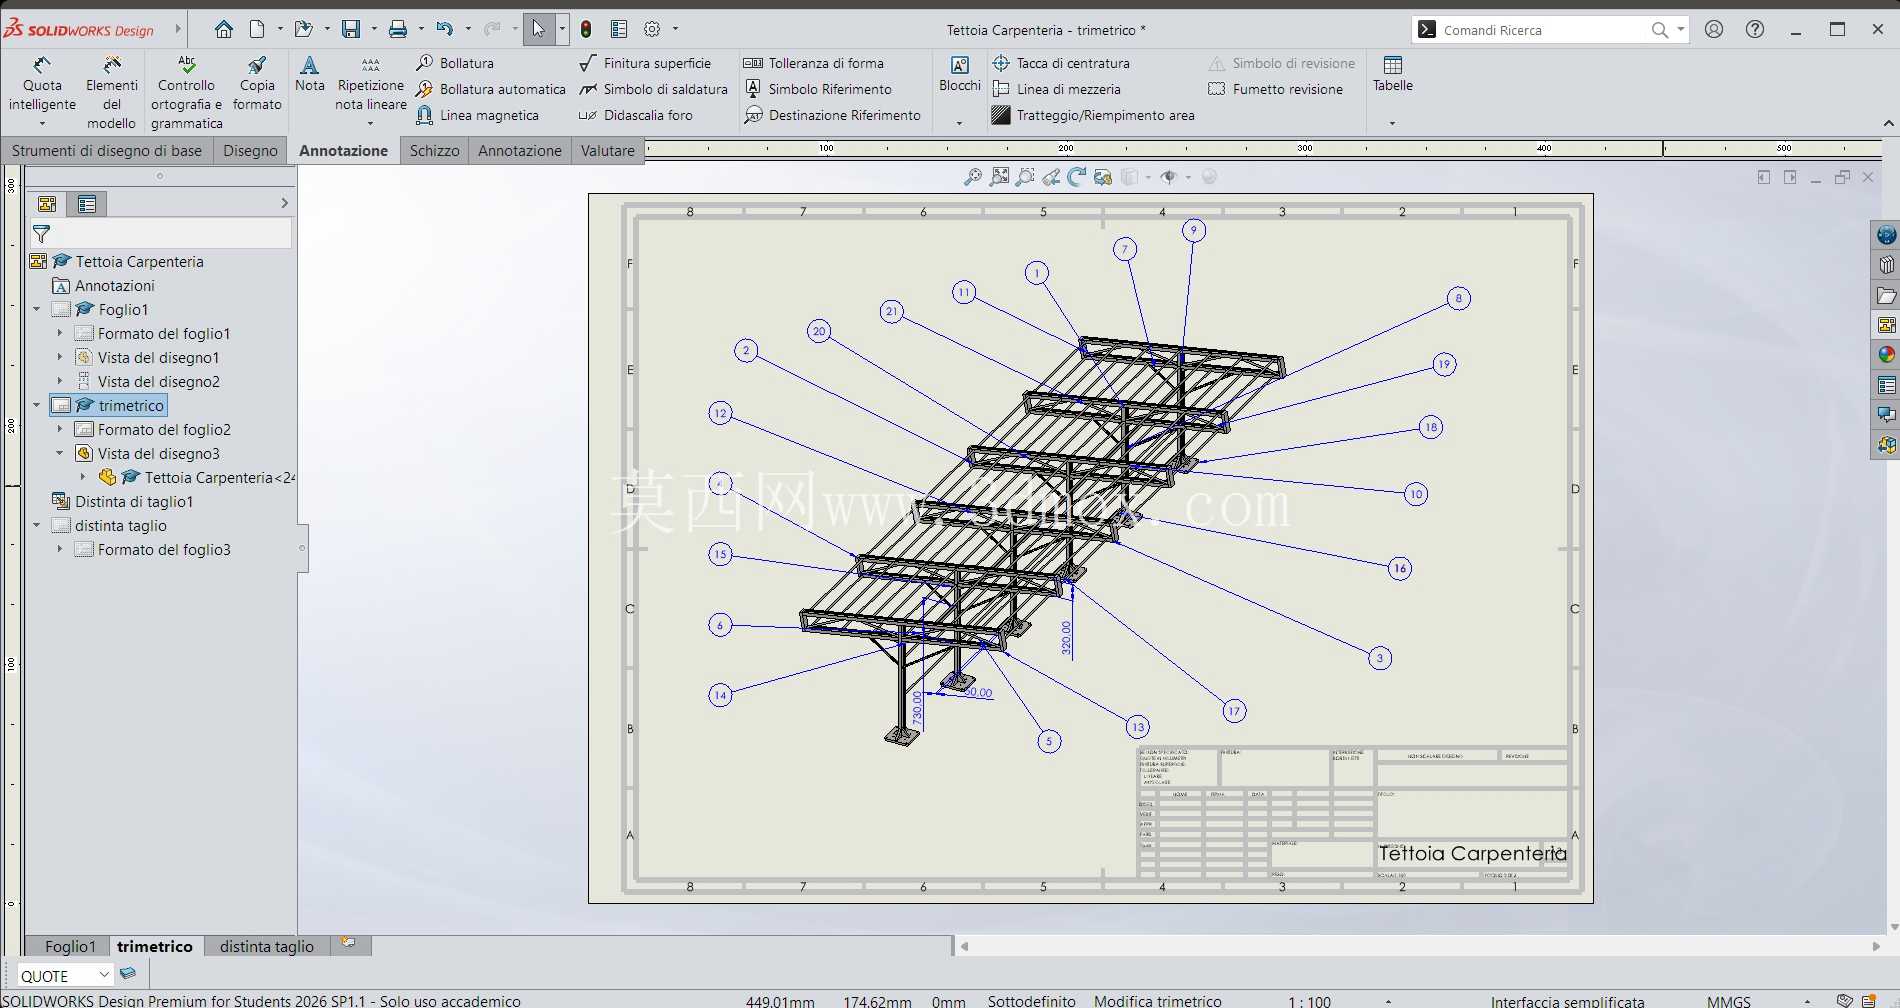Expand Formato del foglio1 node
The width and height of the screenshot is (1900, 1008).
click(x=60, y=333)
